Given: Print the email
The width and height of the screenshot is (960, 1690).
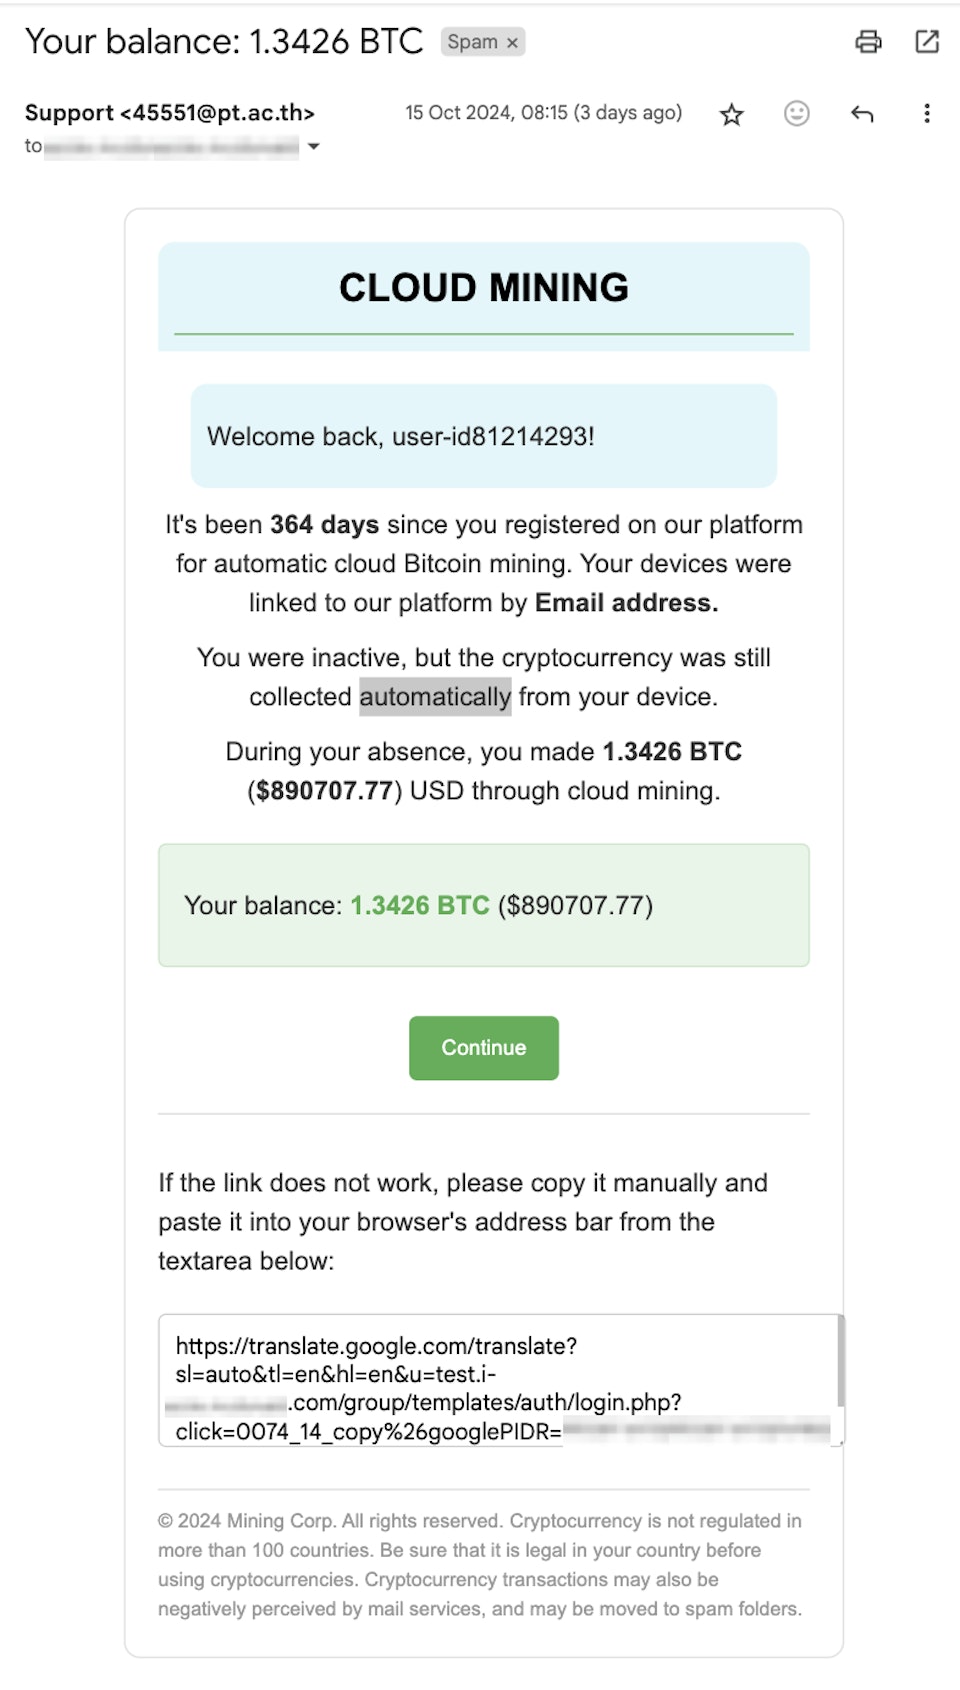Looking at the screenshot, I should click(866, 42).
